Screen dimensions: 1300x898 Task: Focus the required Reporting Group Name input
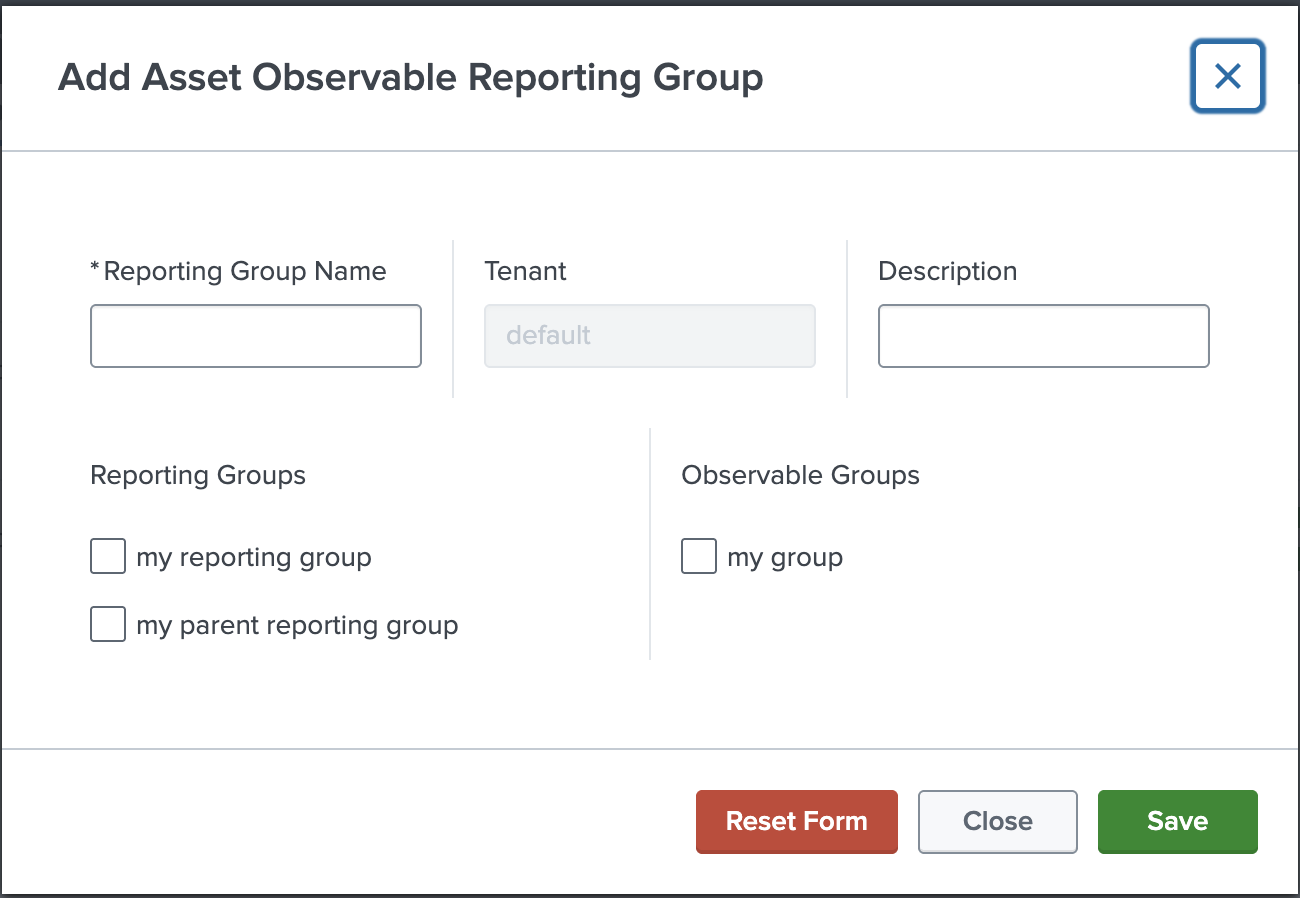click(255, 336)
